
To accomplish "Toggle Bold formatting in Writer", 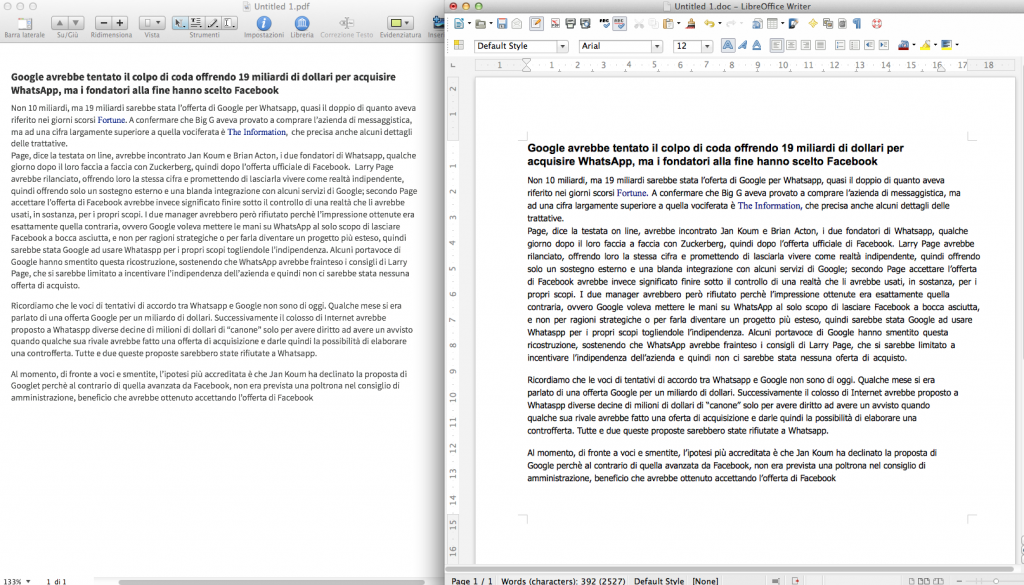I will click(x=728, y=45).
